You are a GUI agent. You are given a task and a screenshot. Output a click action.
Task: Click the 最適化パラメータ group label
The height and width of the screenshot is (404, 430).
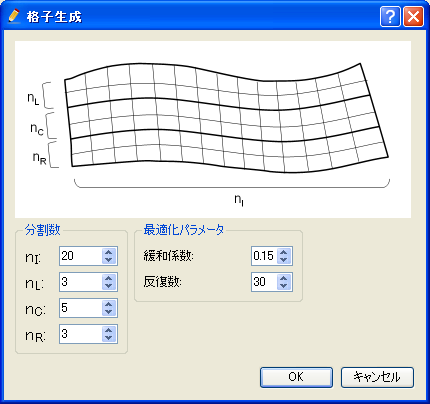pyautogui.click(x=184, y=230)
